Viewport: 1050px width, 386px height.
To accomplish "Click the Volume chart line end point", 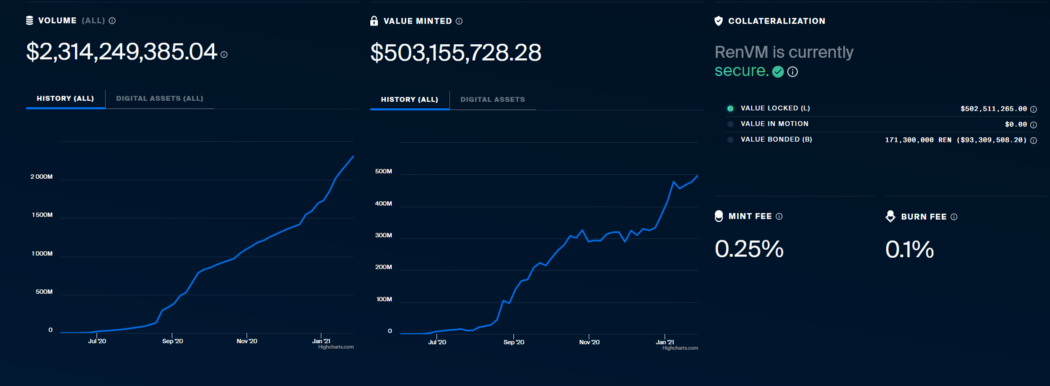I will click(x=354, y=156).
